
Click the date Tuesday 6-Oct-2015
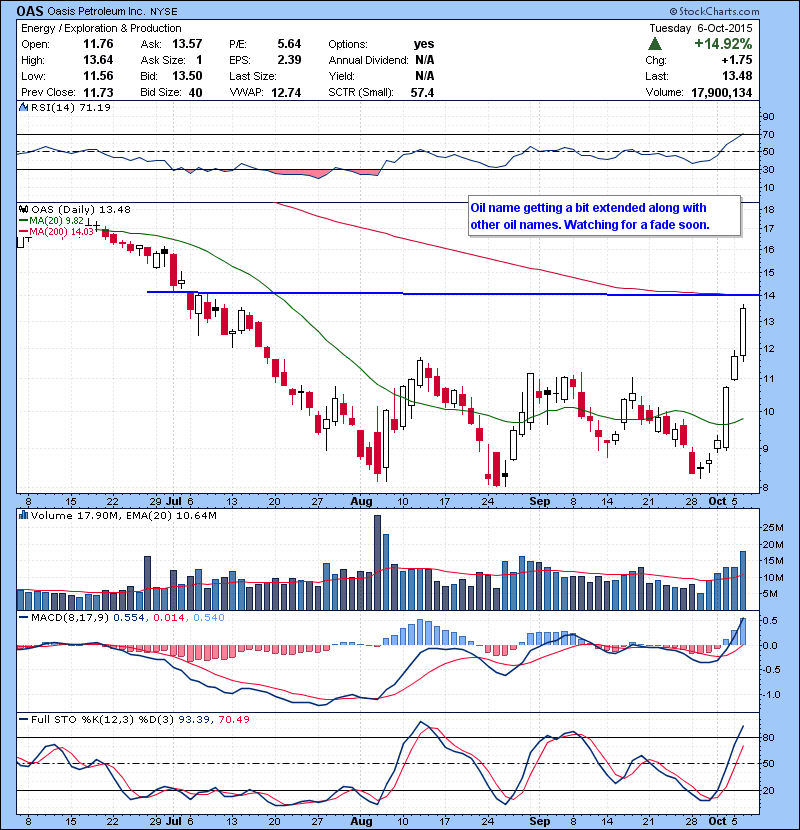point(700,29)
